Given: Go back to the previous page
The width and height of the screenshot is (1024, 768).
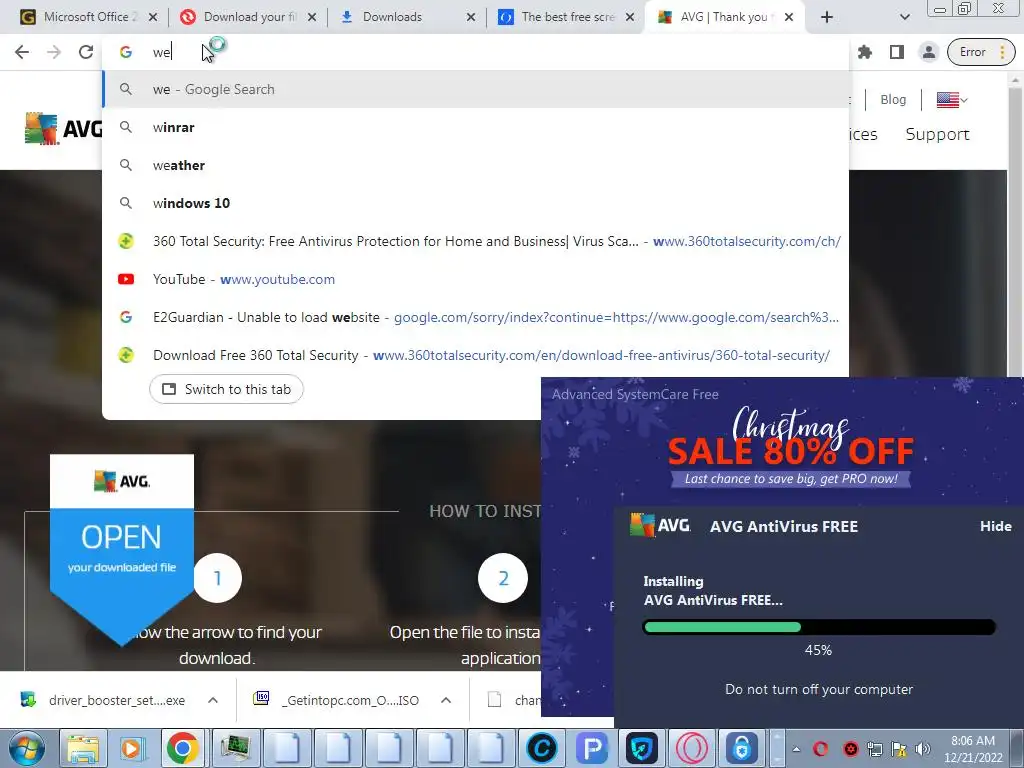Looking at the screenshot, I should 22,52.
